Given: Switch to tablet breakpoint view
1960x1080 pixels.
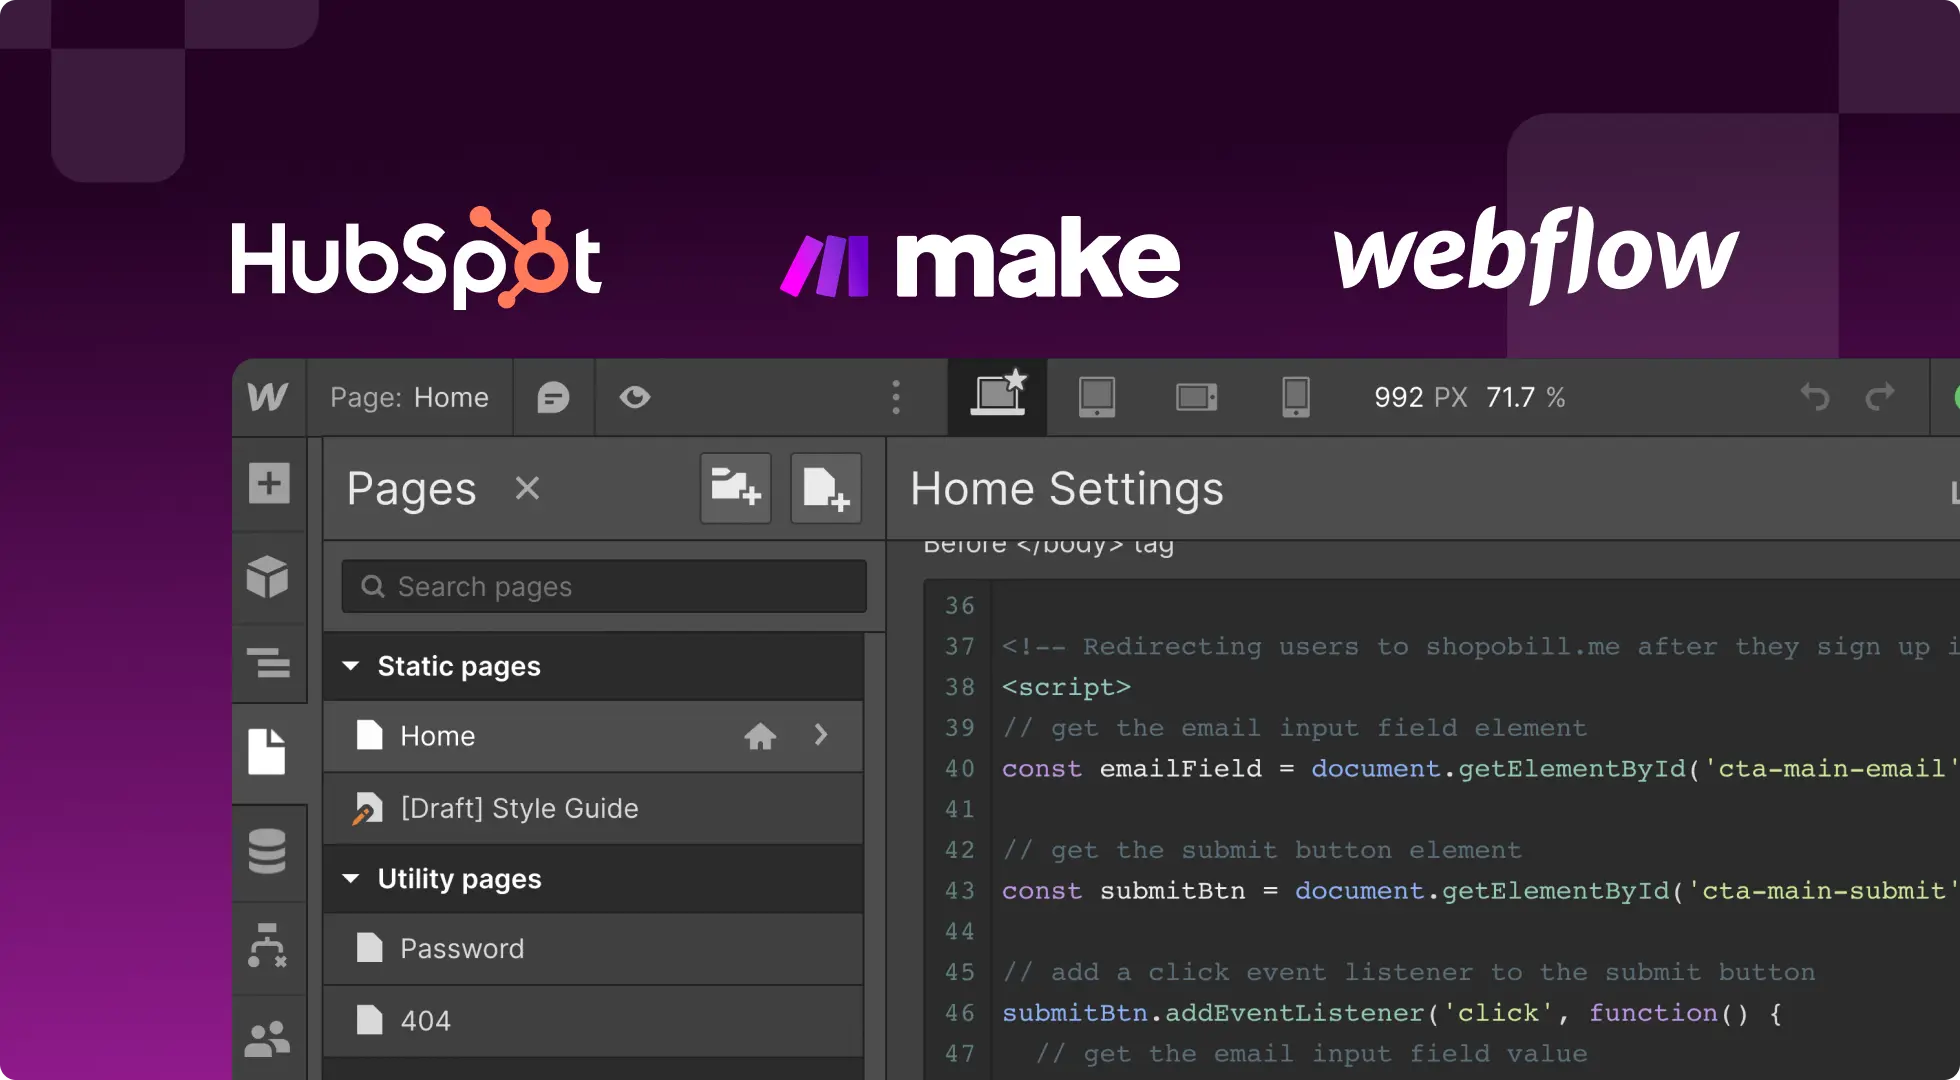Looking at the screenshot, I should pyautogui.click(x=1097, y=397).
